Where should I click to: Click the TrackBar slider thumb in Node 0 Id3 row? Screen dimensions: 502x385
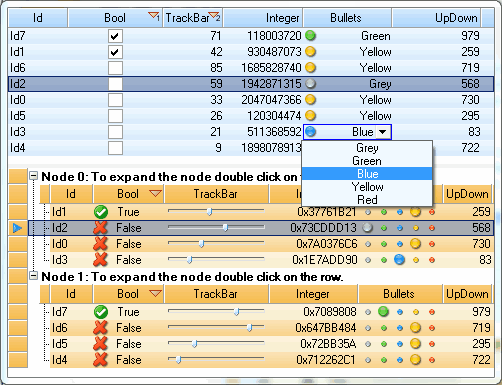coord(189,260)
